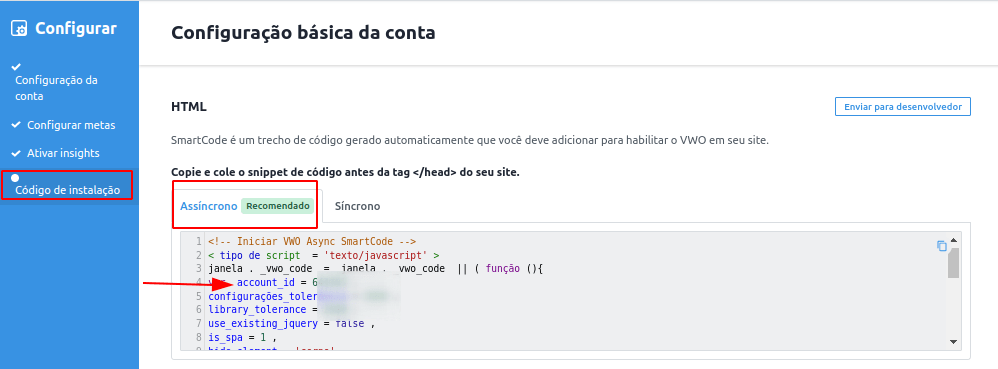The image size is (998, 369).
Task: Click the code line containing 'texto/javascript'
Action: tap(323, 255)
